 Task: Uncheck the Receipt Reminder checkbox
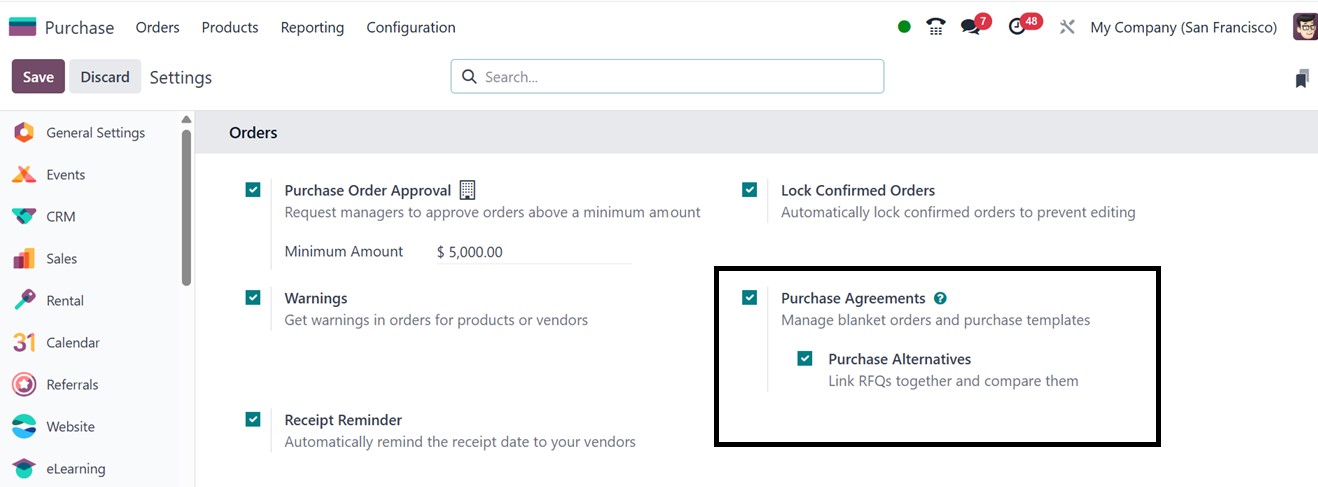(253, 419)
